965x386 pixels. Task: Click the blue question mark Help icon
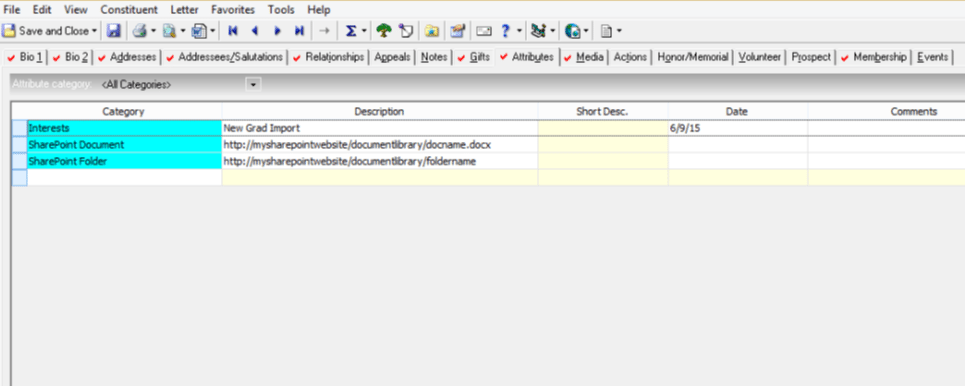click(506, 31)
